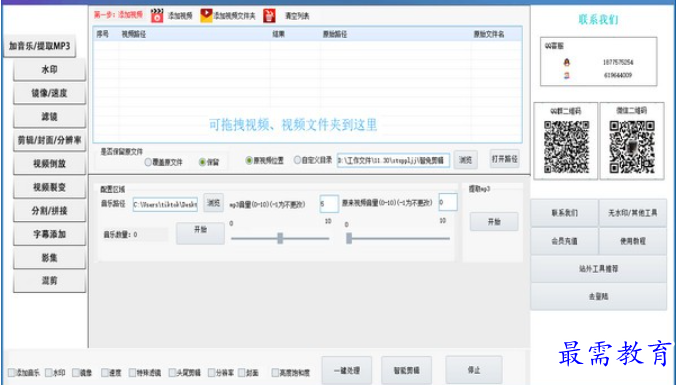Viewport: 680px width, 385px height.
Task: Choose the 原视频位置 radio option
Action: coord(249,160)
